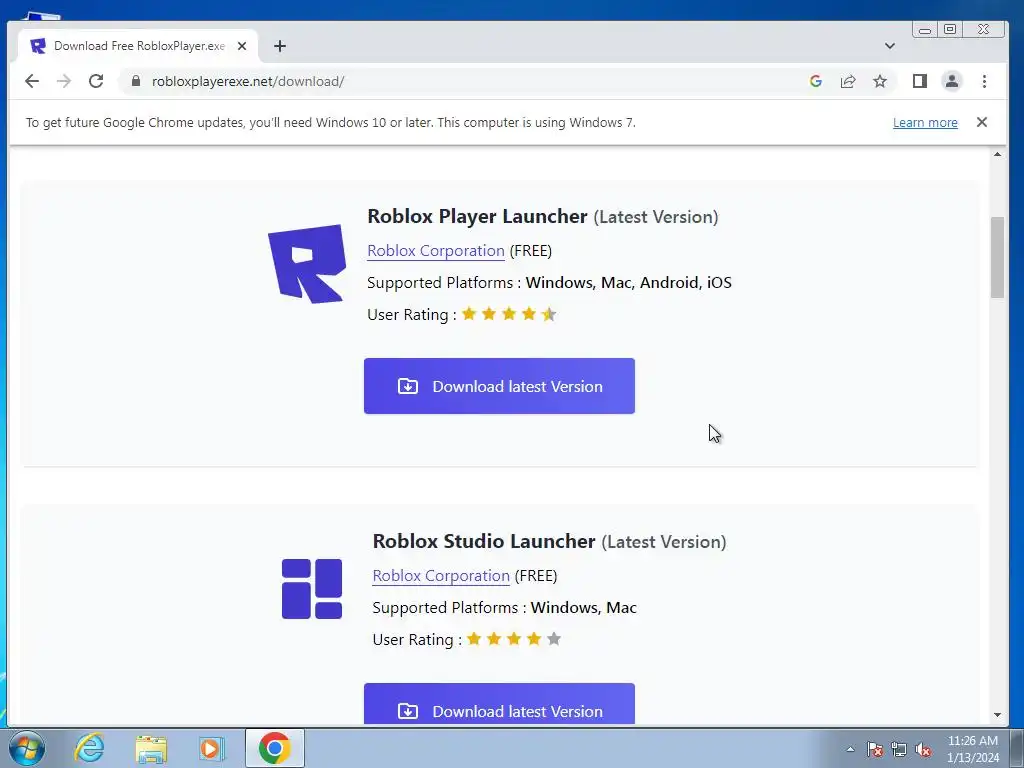
Task: Click the address bar URL field
Action: coord(457,81)
